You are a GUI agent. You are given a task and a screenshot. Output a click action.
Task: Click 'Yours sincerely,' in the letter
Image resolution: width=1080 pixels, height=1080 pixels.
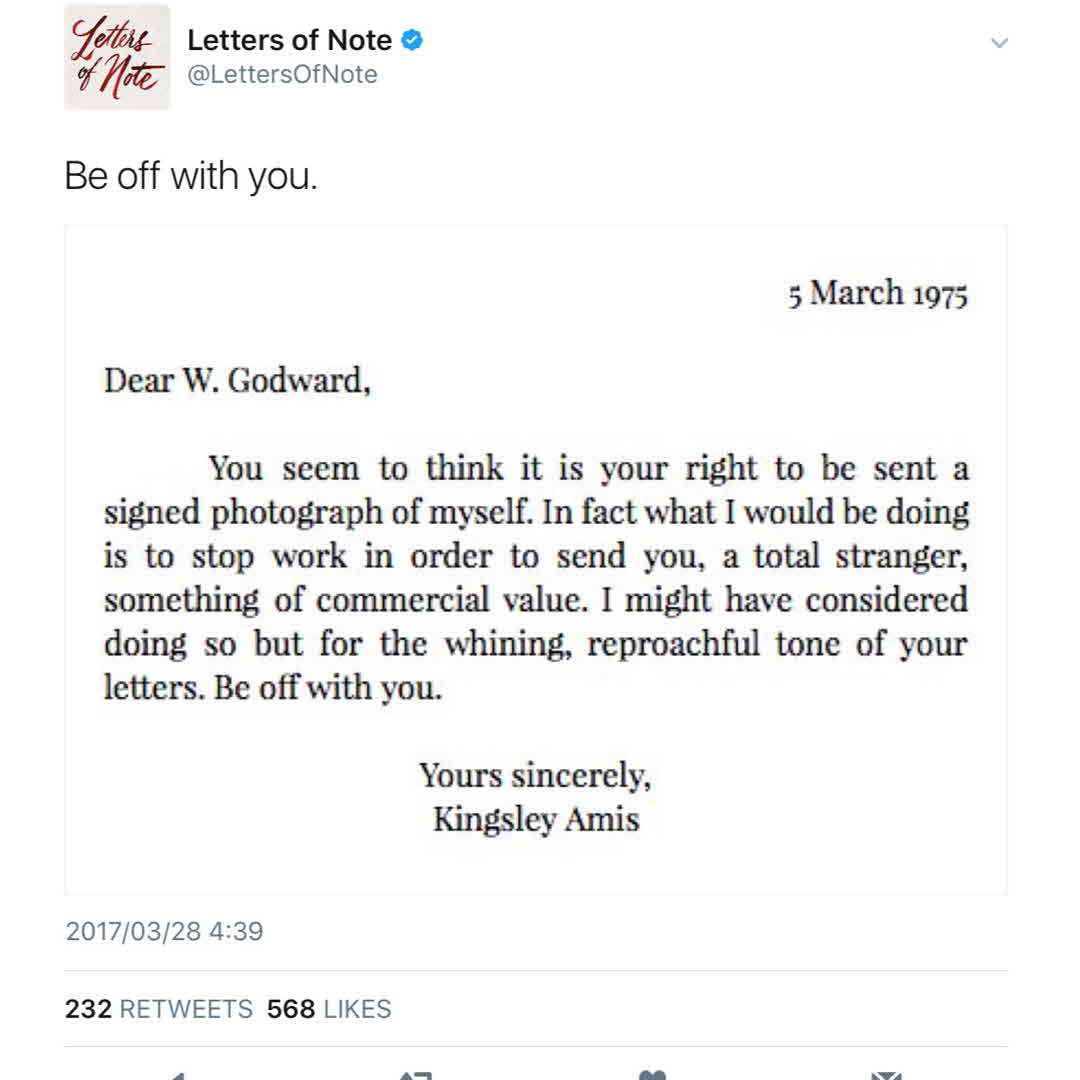pyautogui.click(x=535, y=775)
